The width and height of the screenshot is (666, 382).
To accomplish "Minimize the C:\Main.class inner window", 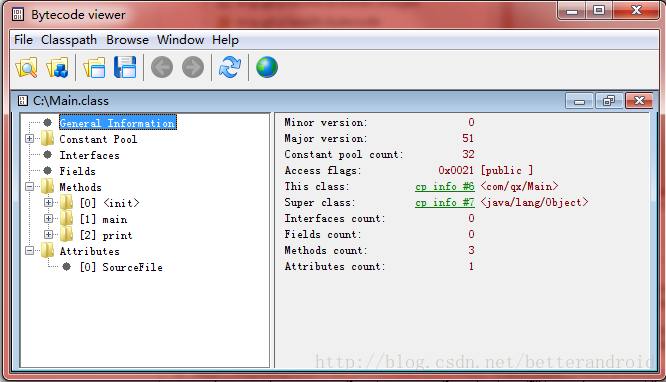I will point(579,101).
